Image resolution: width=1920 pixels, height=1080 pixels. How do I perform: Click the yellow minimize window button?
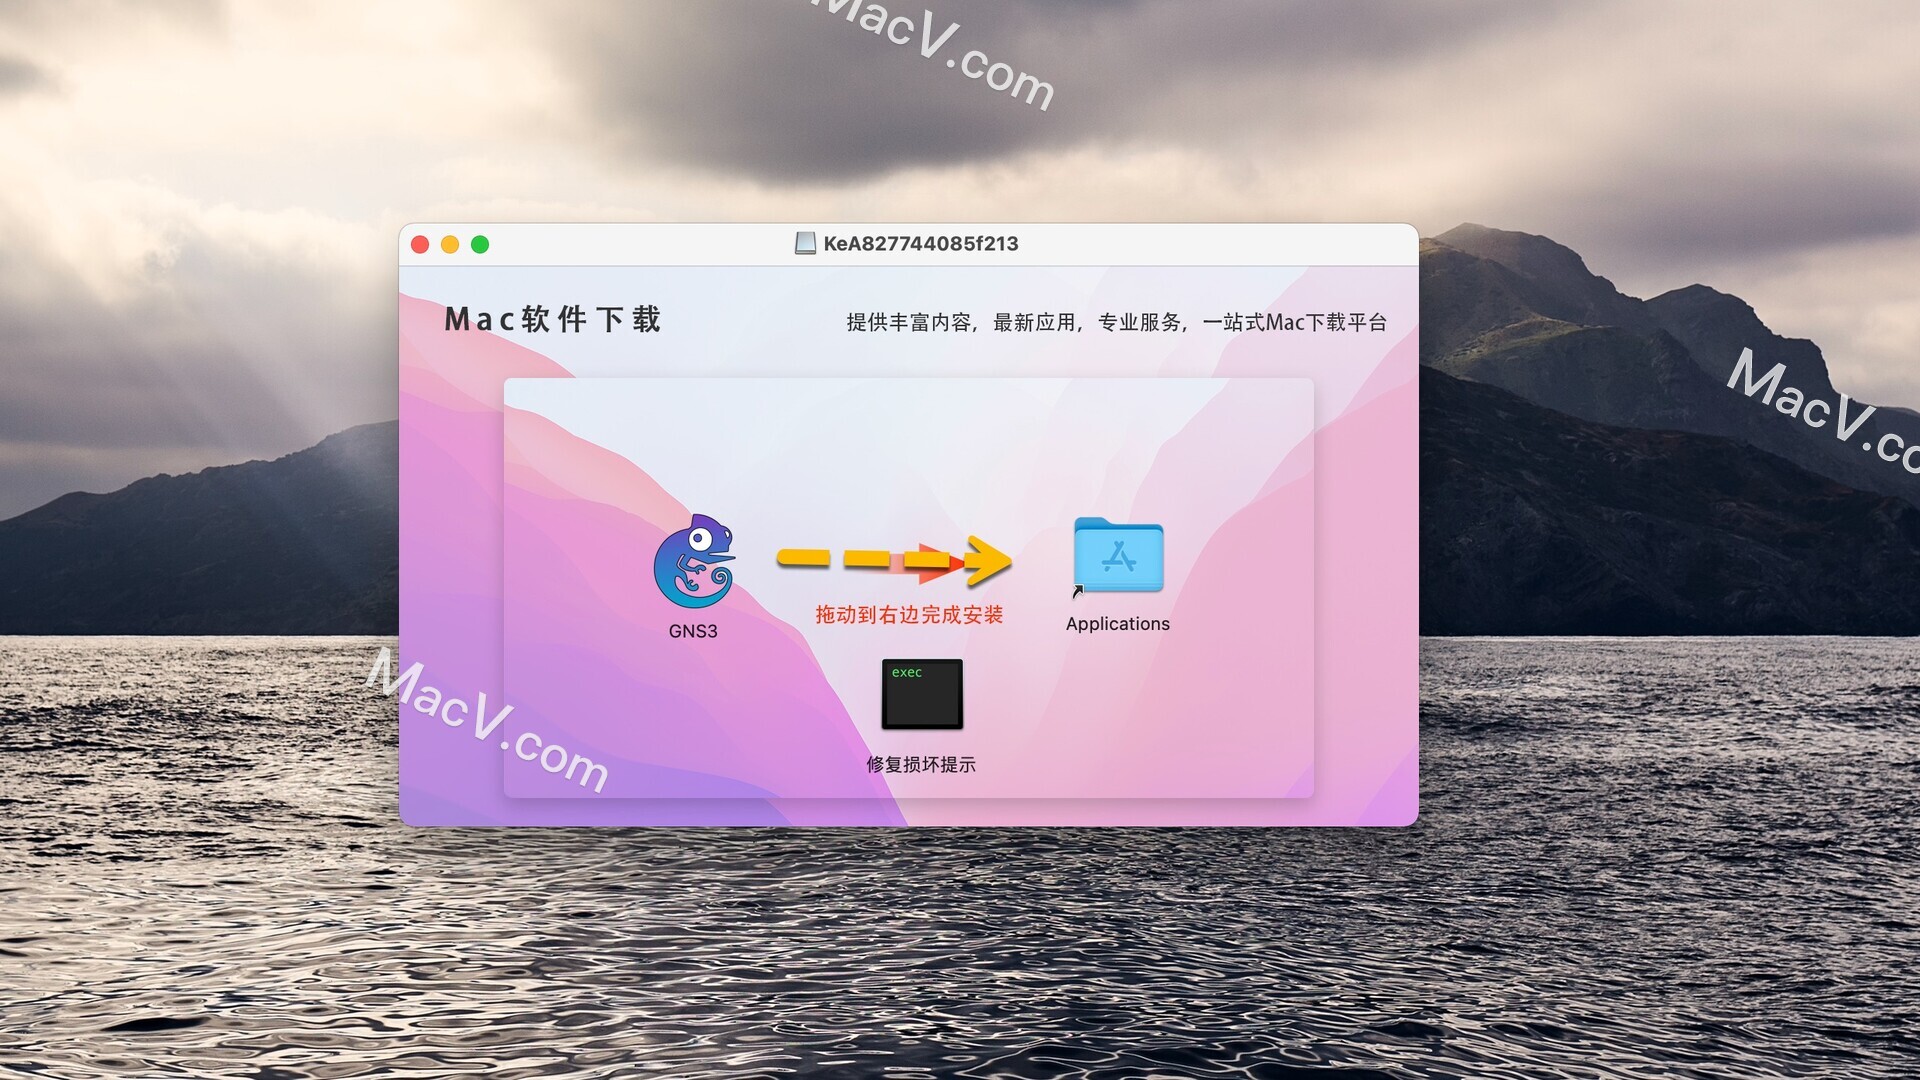[450, 244]
